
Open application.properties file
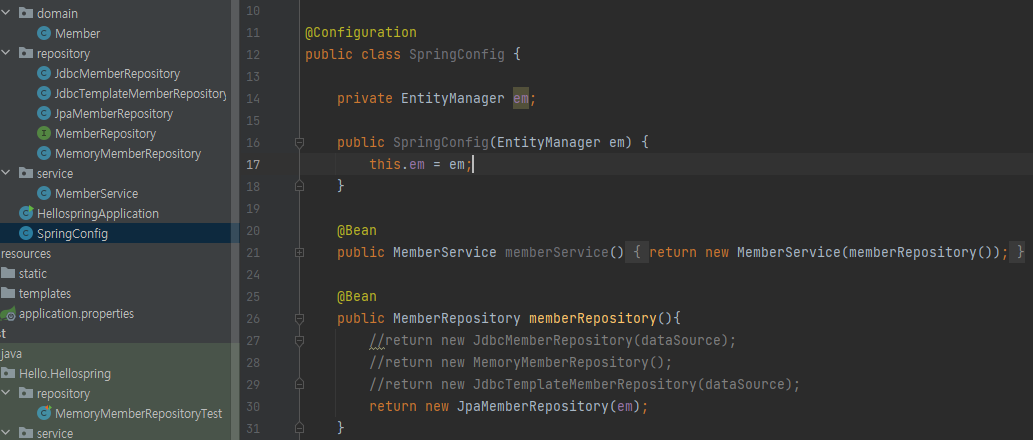click(76, 314)
